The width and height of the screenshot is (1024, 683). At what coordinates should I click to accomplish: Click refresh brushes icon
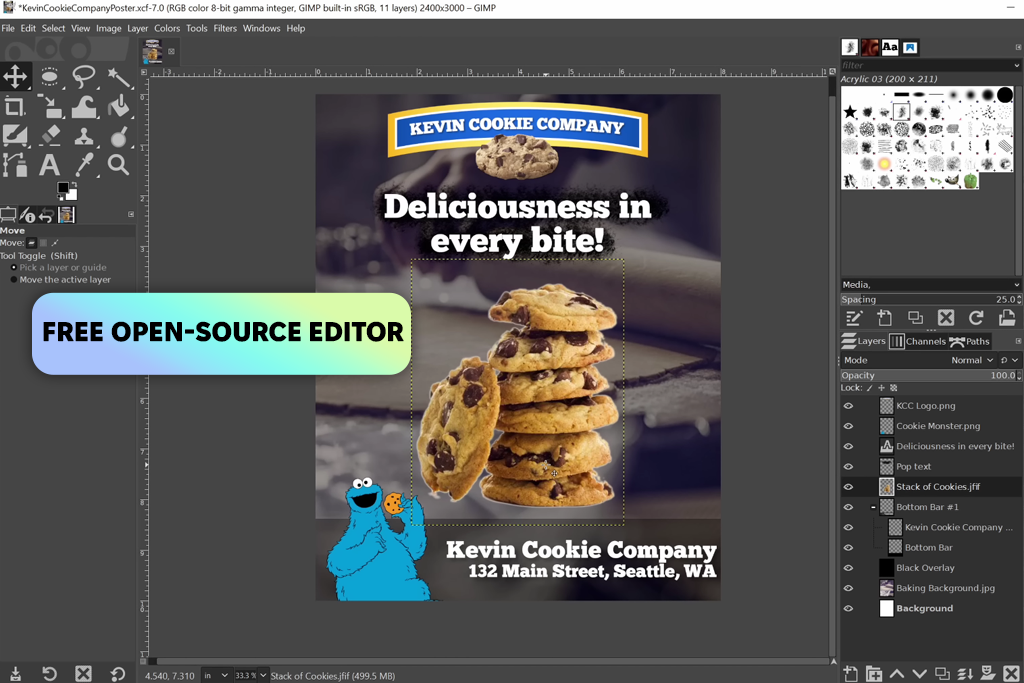pos(976,318)
